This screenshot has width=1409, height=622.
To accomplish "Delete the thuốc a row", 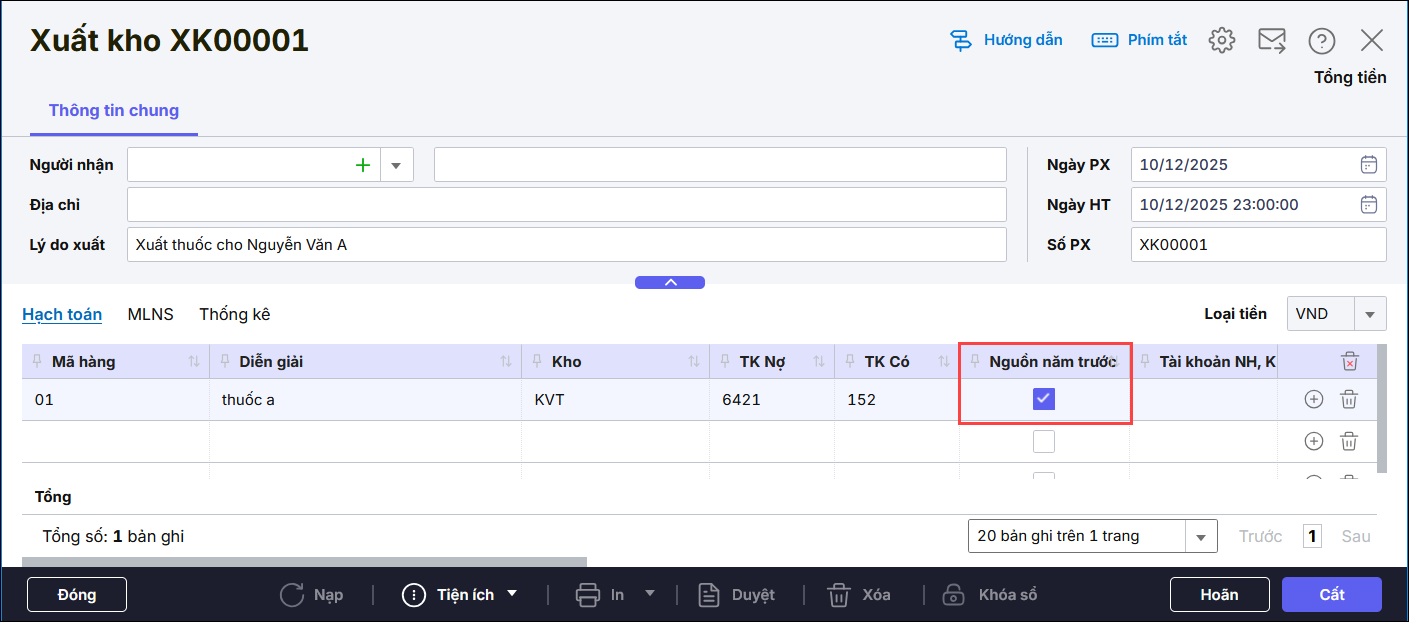I will point(1349,399).
